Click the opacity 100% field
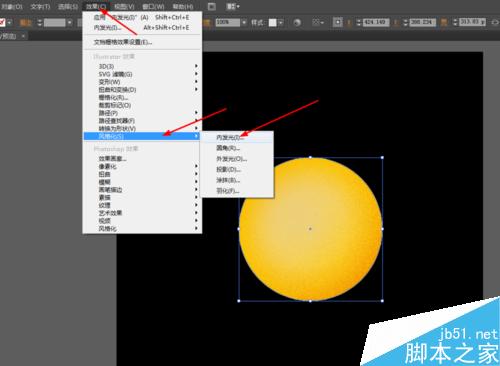The image size is (500, 366). tap(228, 23)
